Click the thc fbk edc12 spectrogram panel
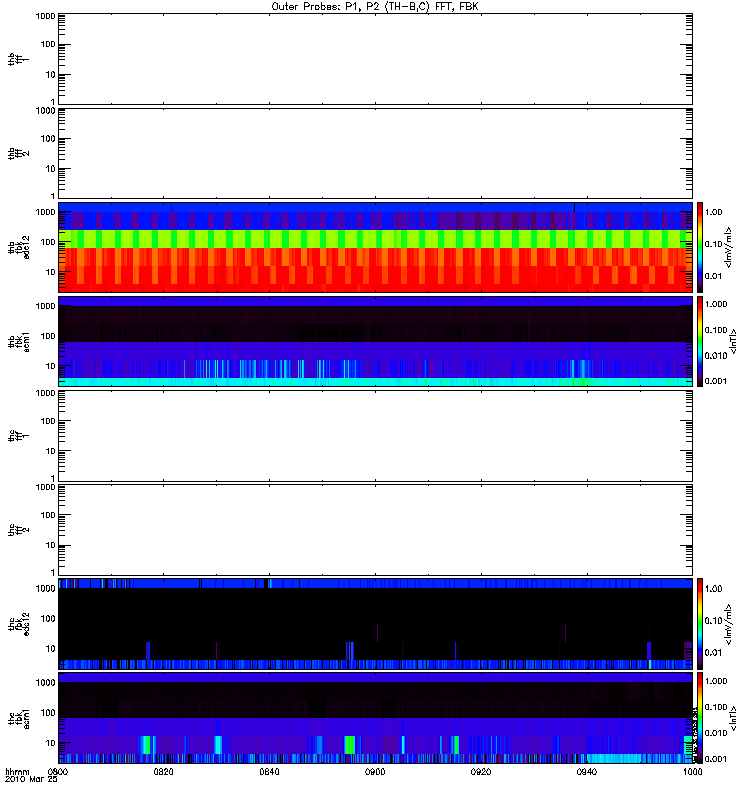The image size is (750, 800). (375, 623)
